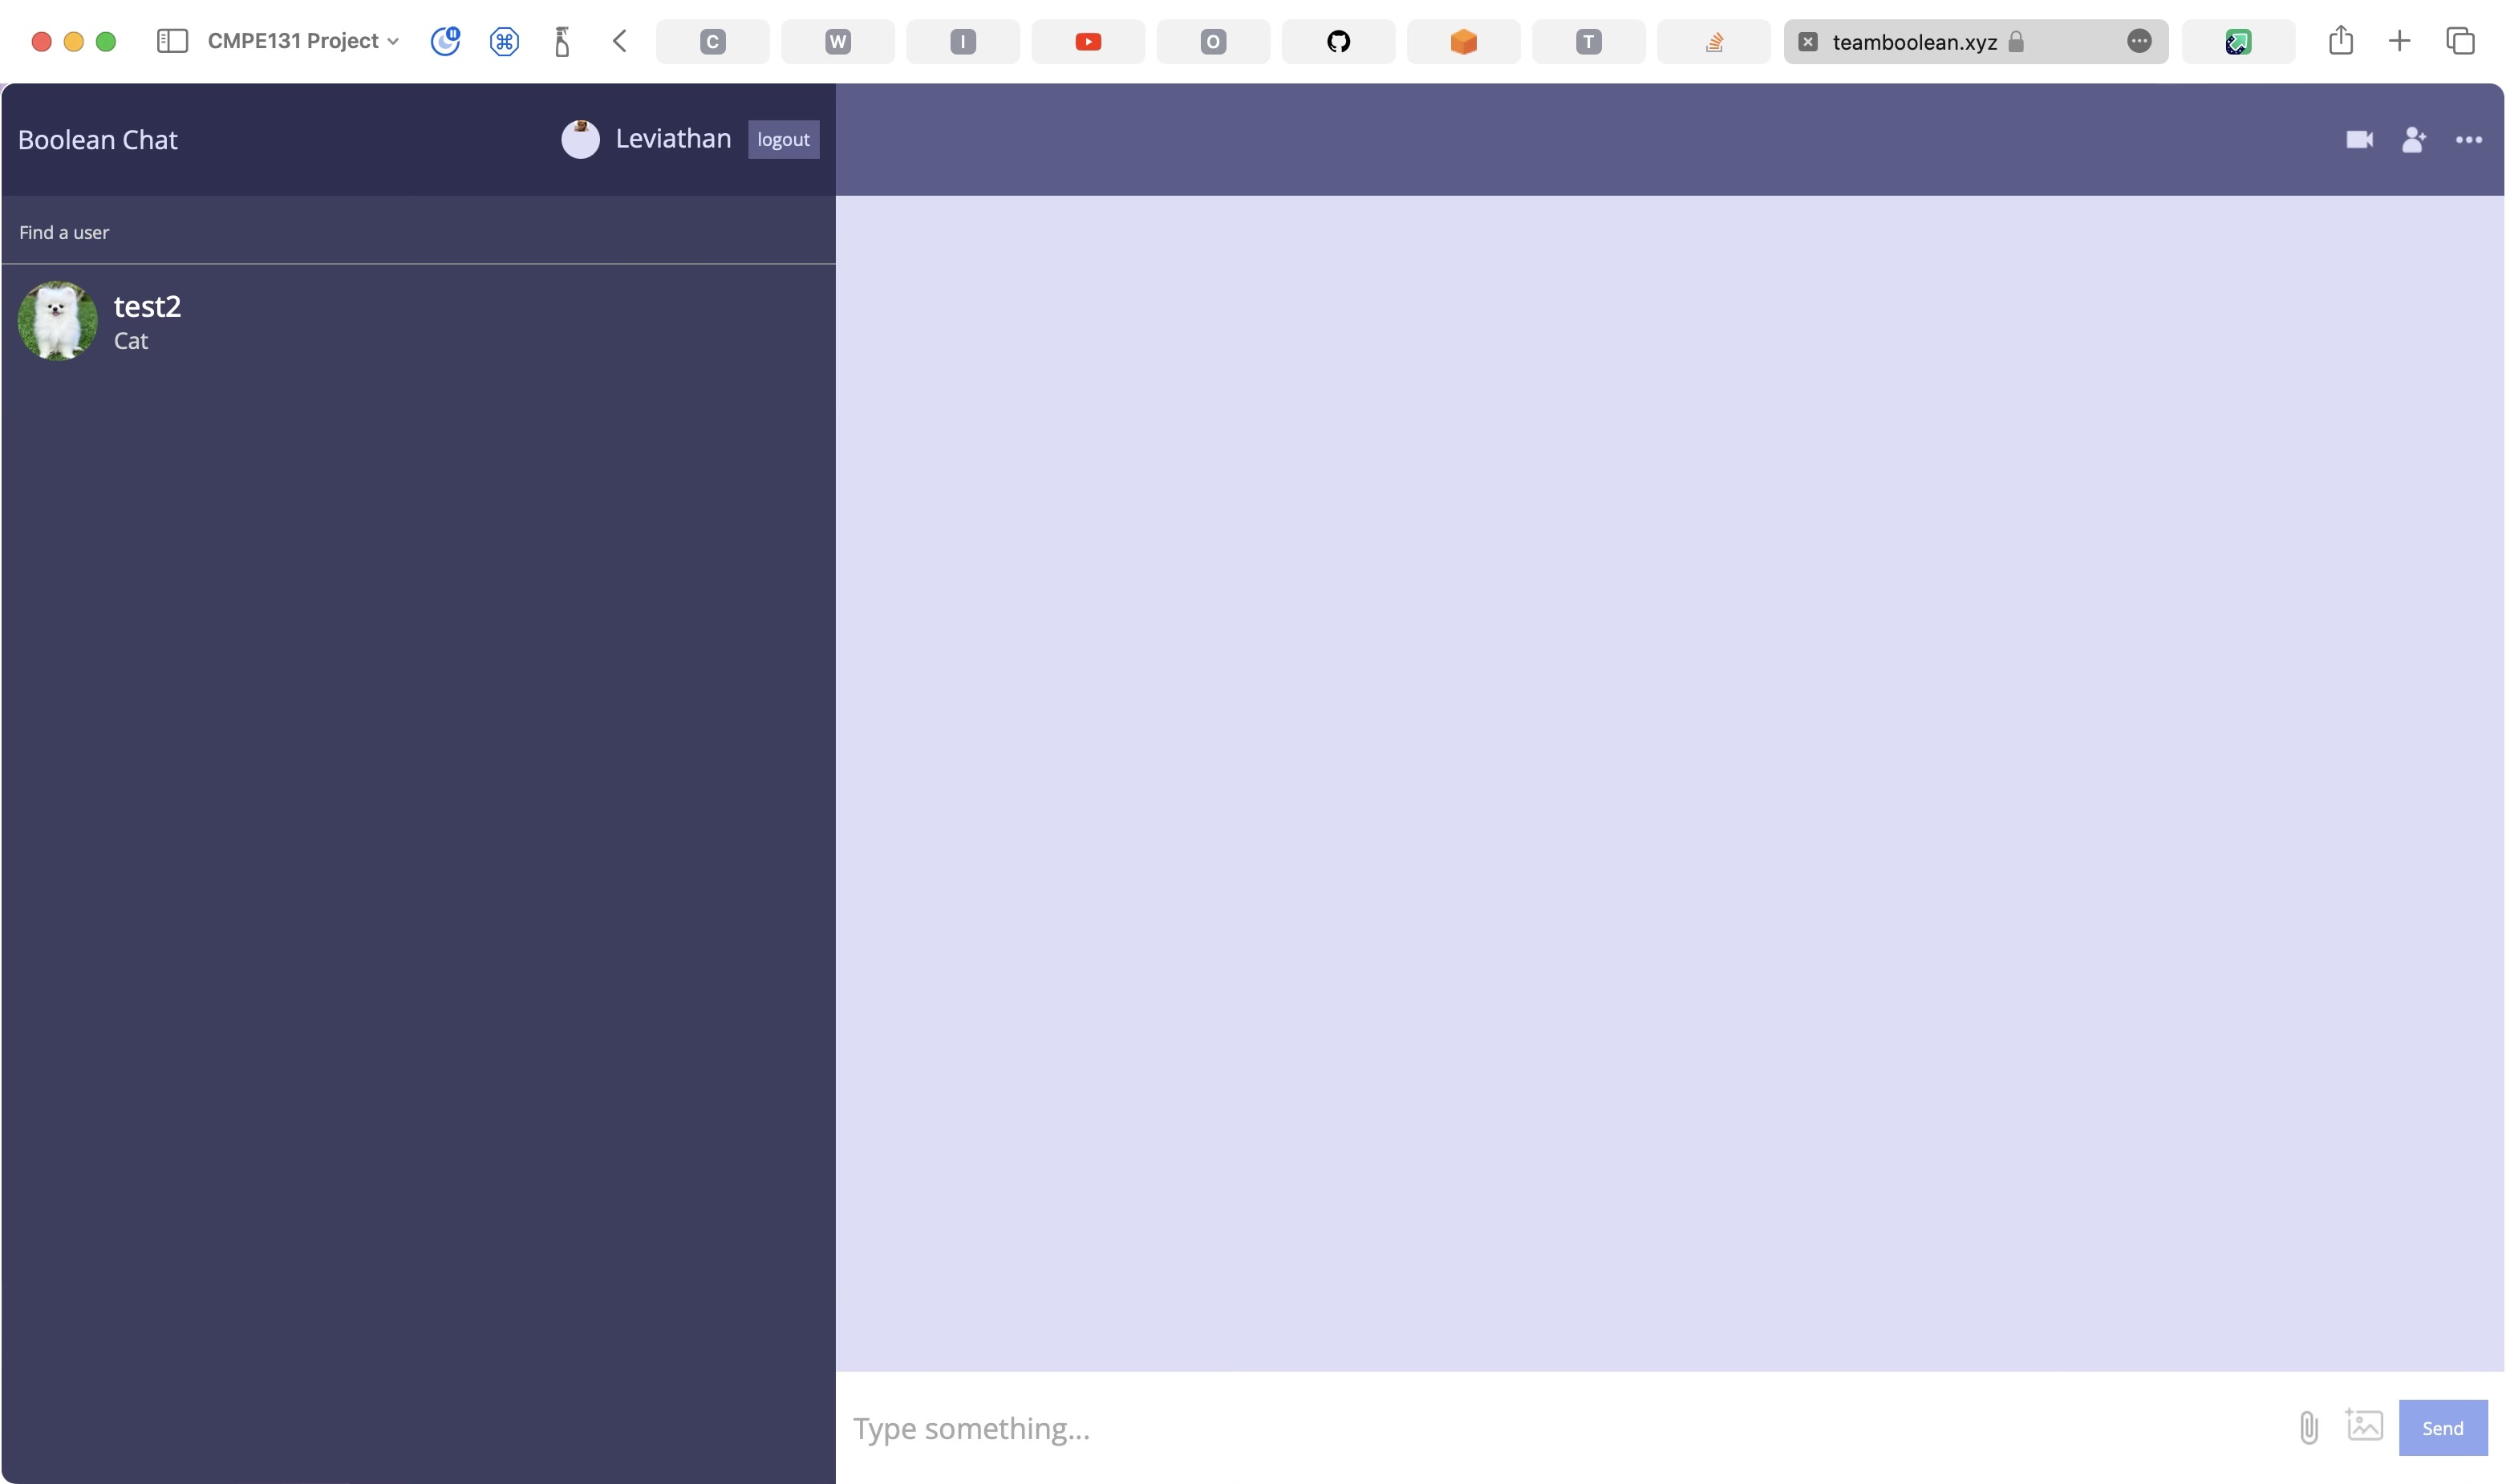Switch to the Stack Overflow tab
The image size is (2506, 1484).
point(1712,41)
